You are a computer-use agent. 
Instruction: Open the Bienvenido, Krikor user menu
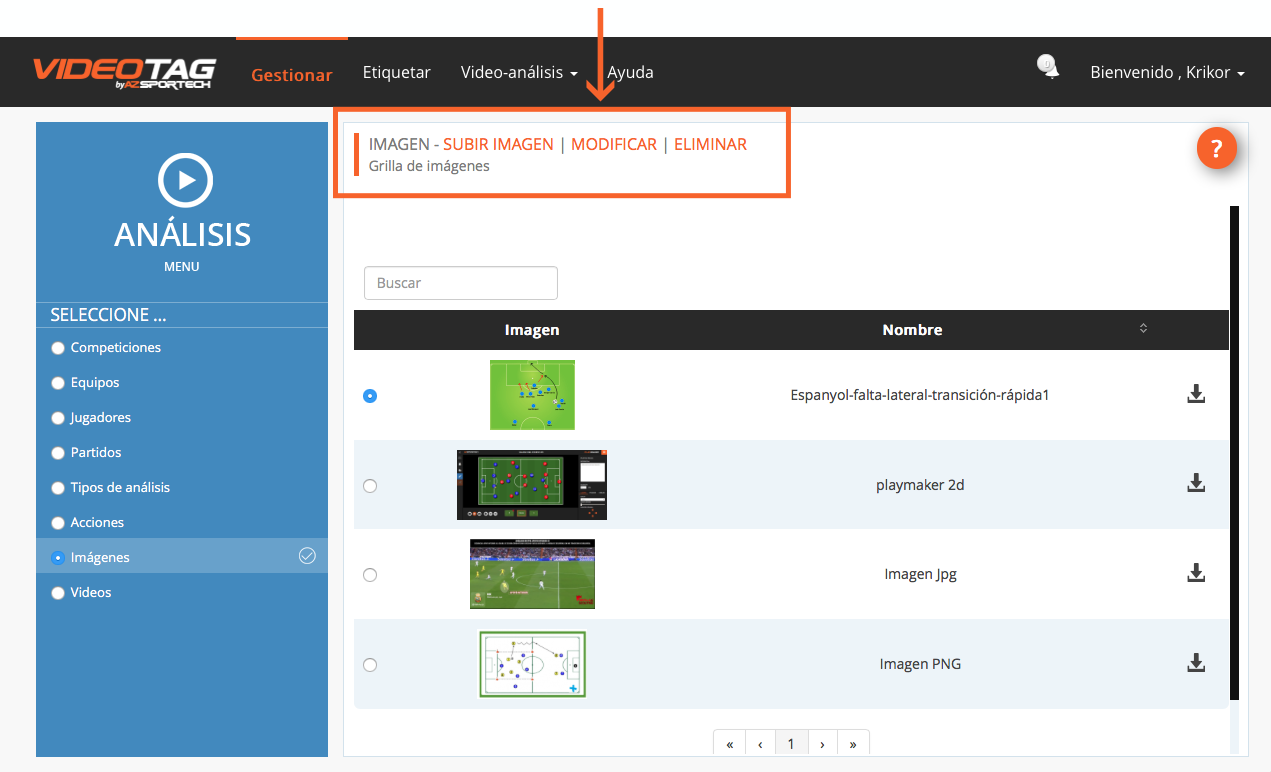click(x=1166, y=73)
